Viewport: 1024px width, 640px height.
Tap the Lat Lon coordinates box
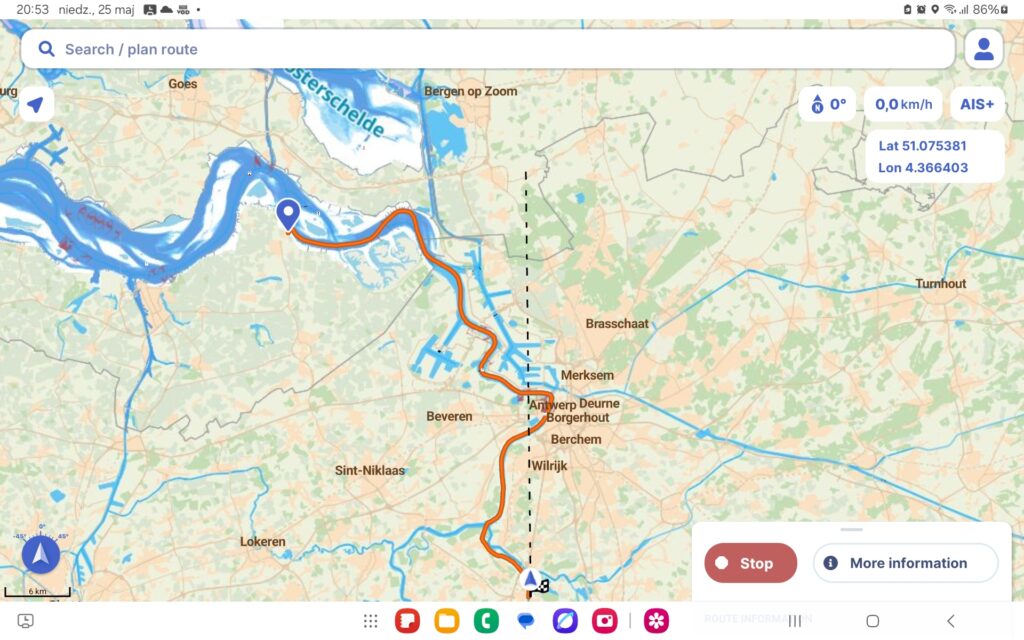click(935, 157)
